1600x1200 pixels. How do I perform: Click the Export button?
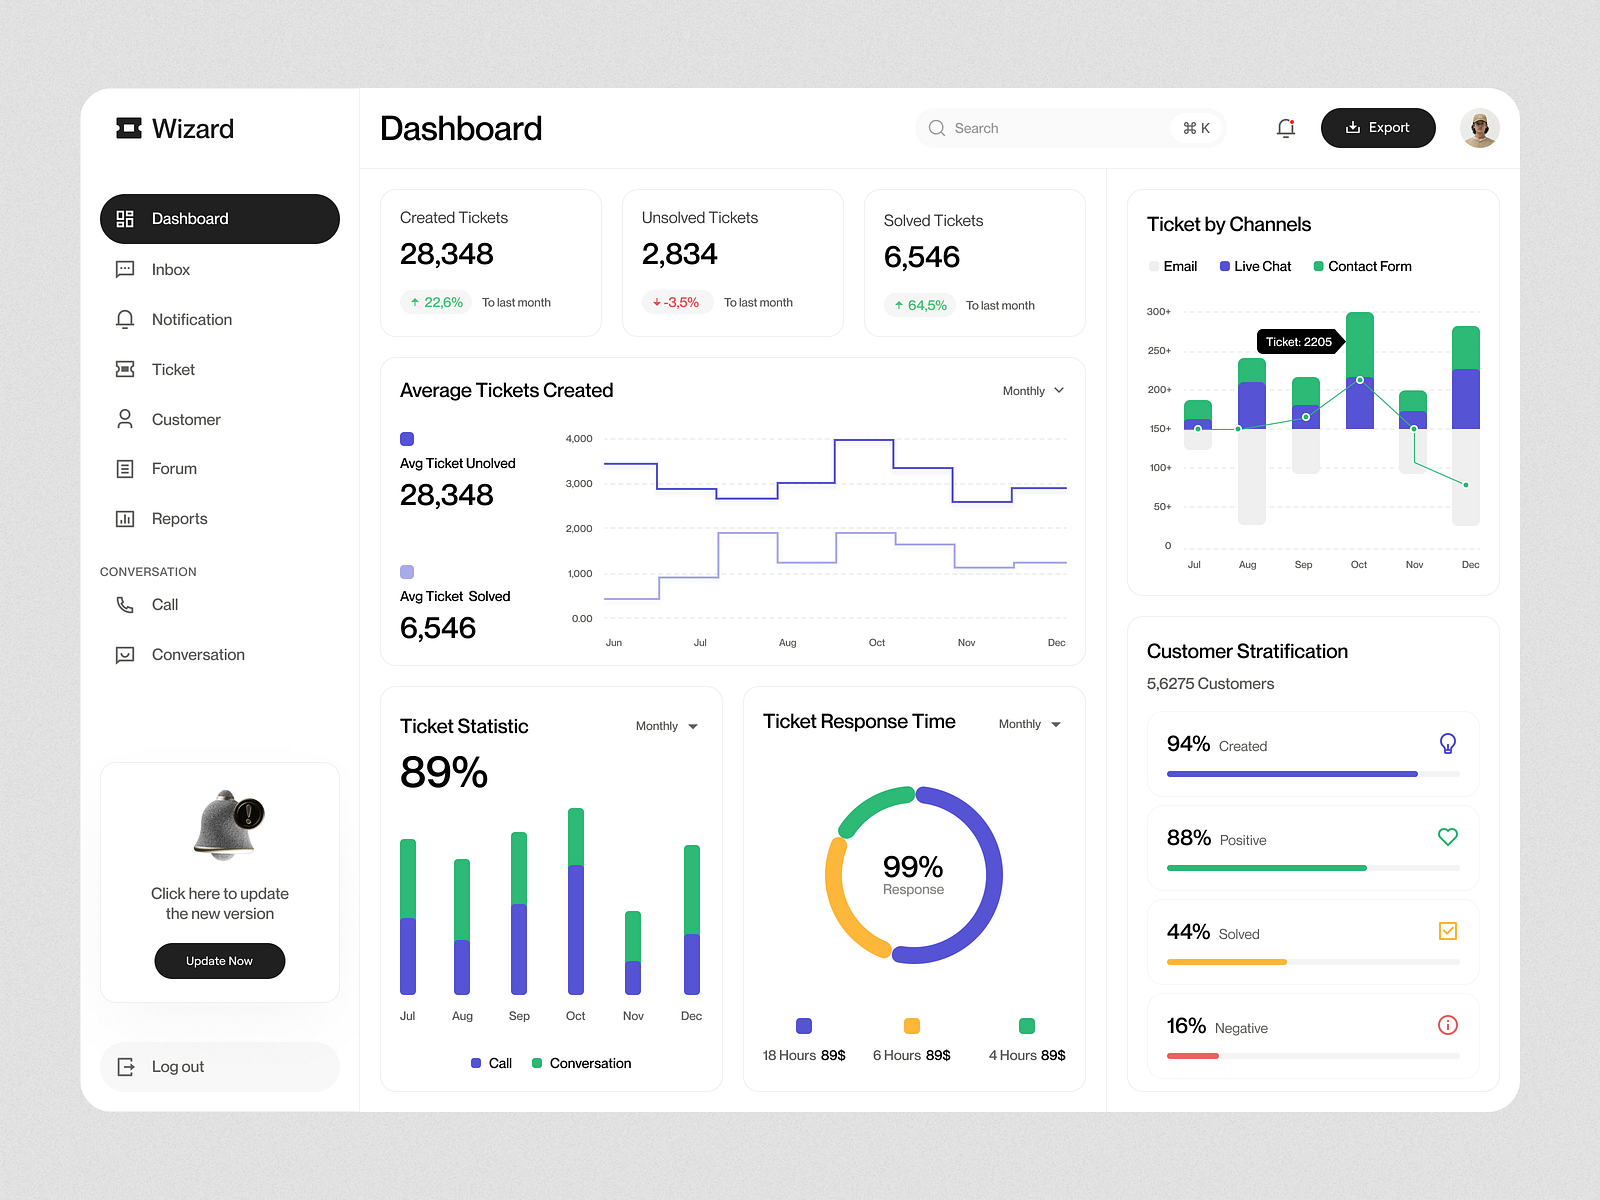click(x=1378, y=128)
